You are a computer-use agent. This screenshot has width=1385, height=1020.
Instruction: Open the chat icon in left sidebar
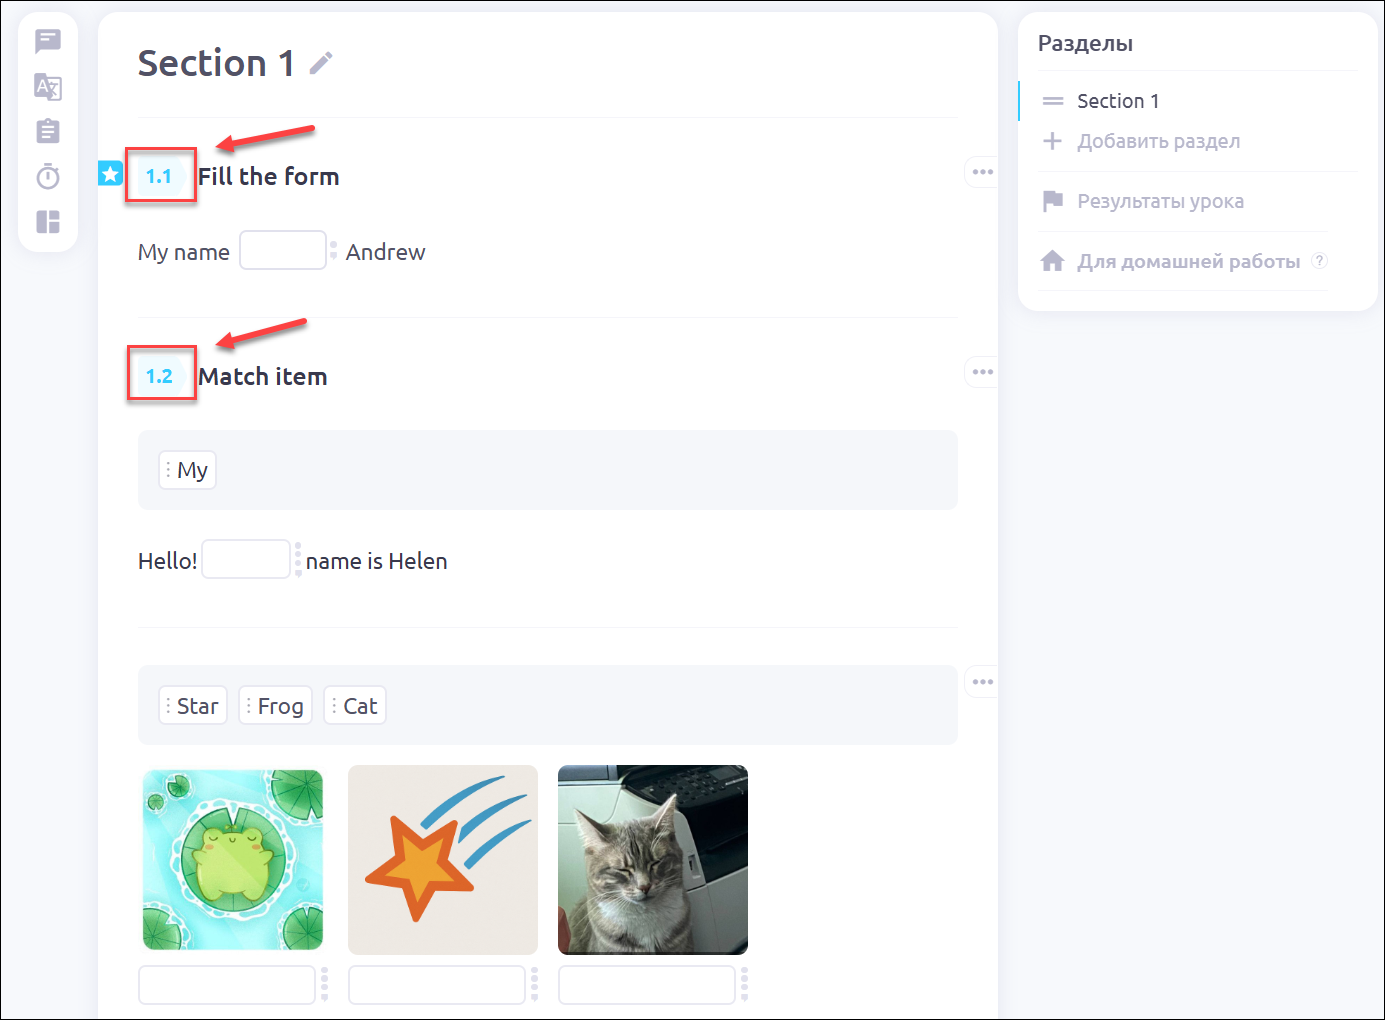coord(48,41)
